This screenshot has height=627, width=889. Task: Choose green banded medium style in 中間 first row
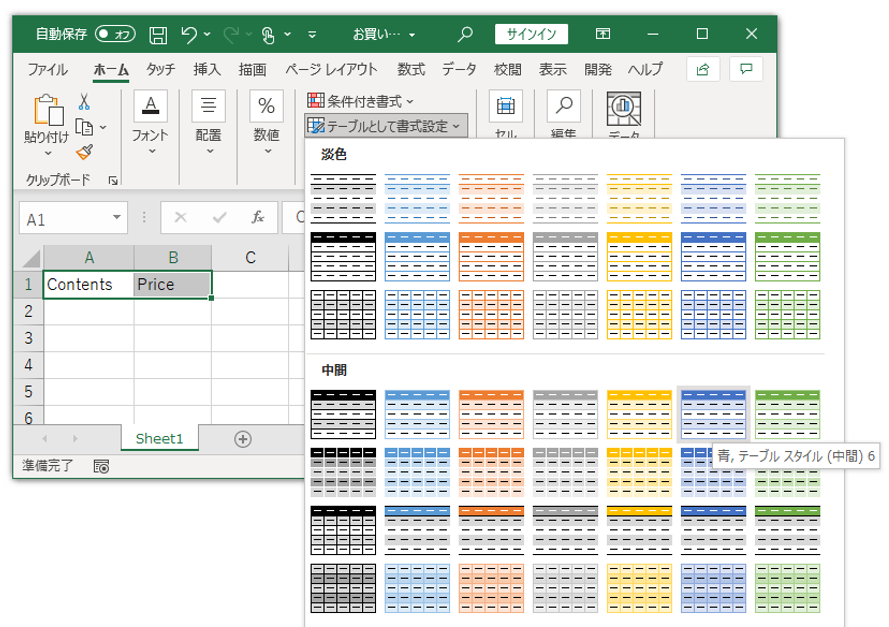pyautogui.click(x=788, y=414)
